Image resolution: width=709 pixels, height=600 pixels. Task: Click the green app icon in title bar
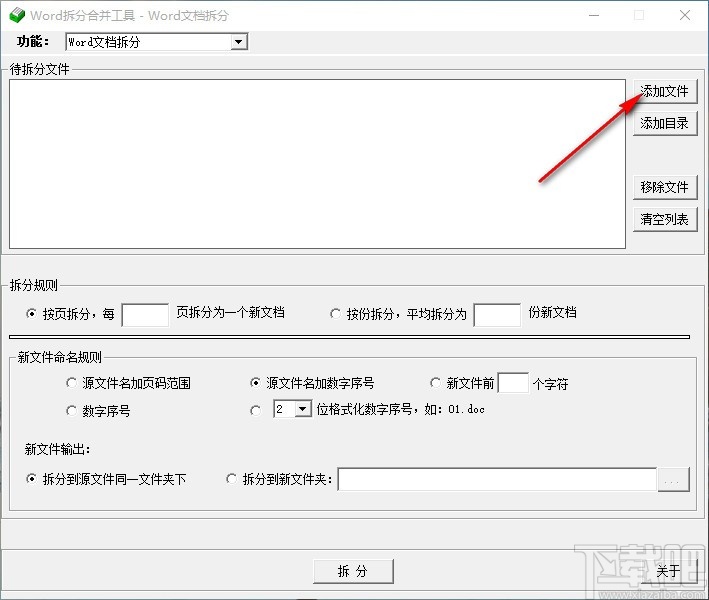click(17, 15)
